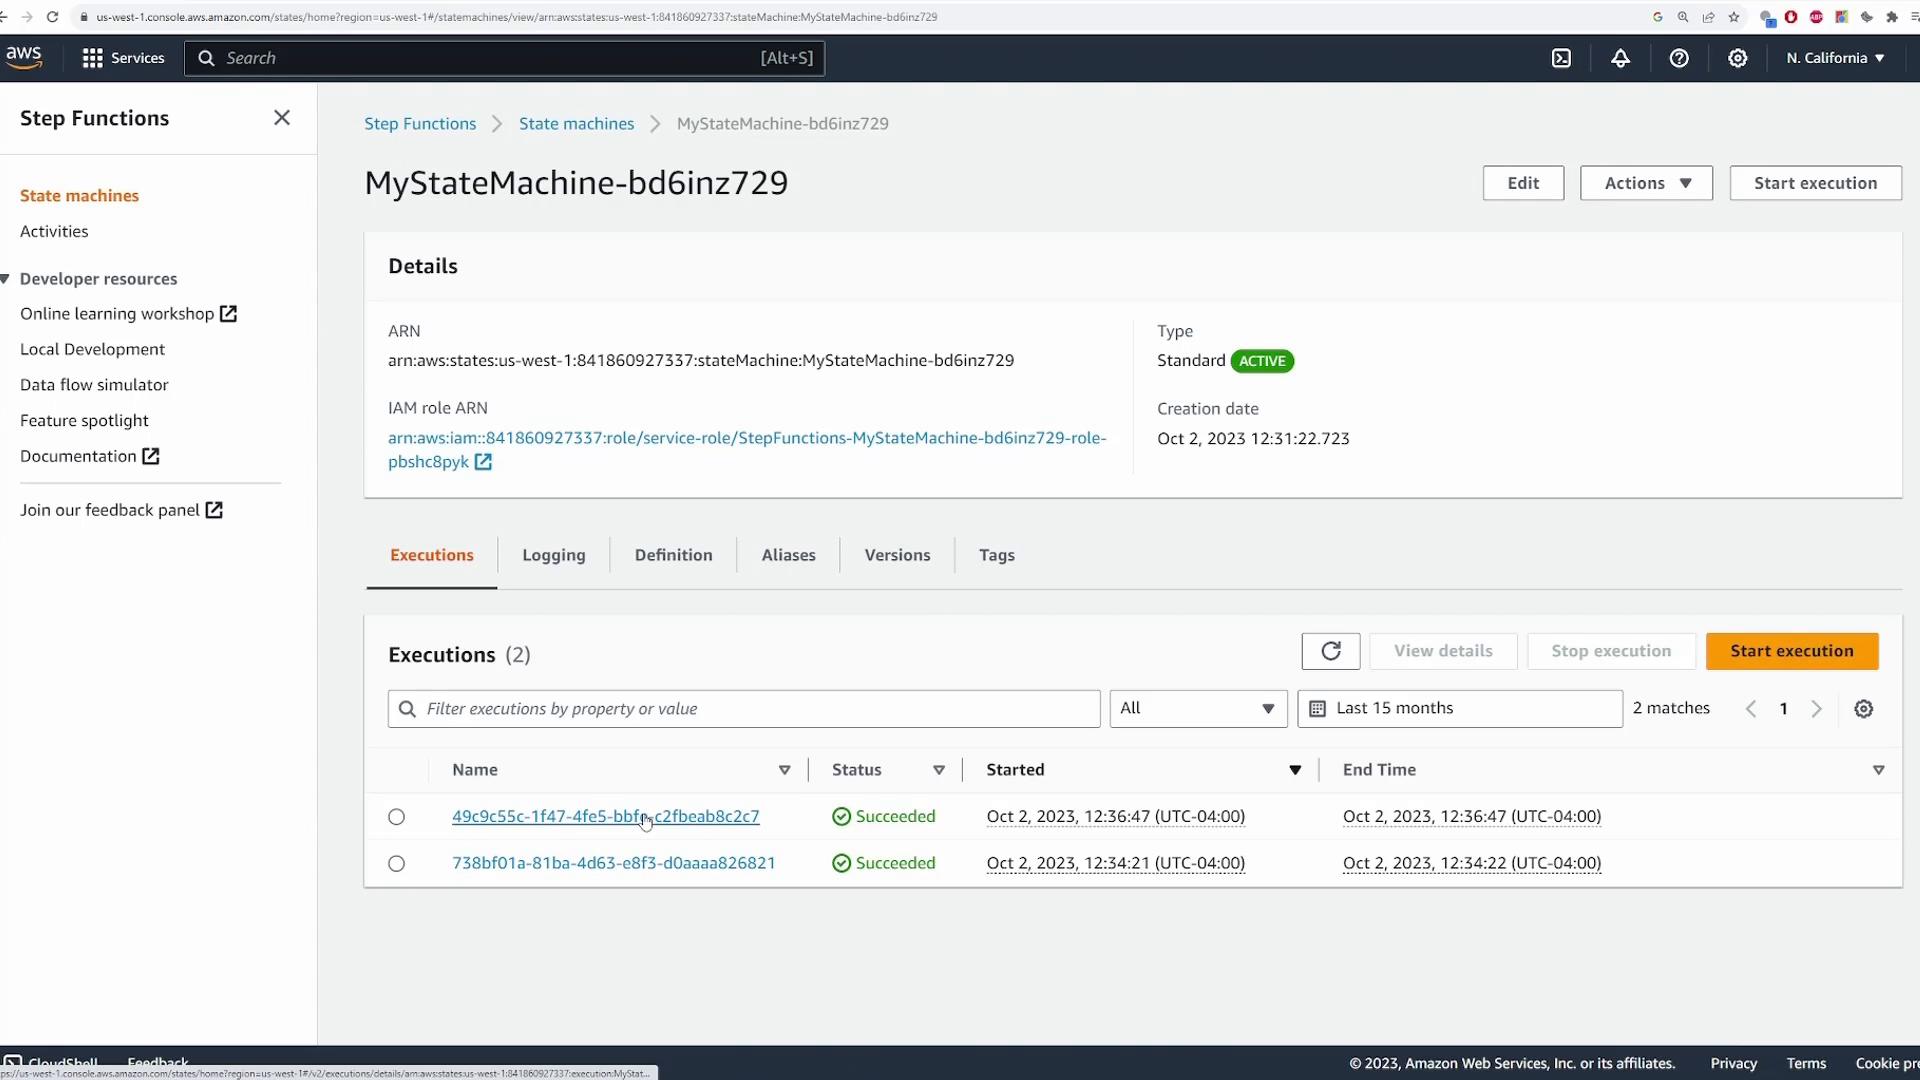Refresh the executions list
Viewport: 1920px width, 1080px height.
1330,651
